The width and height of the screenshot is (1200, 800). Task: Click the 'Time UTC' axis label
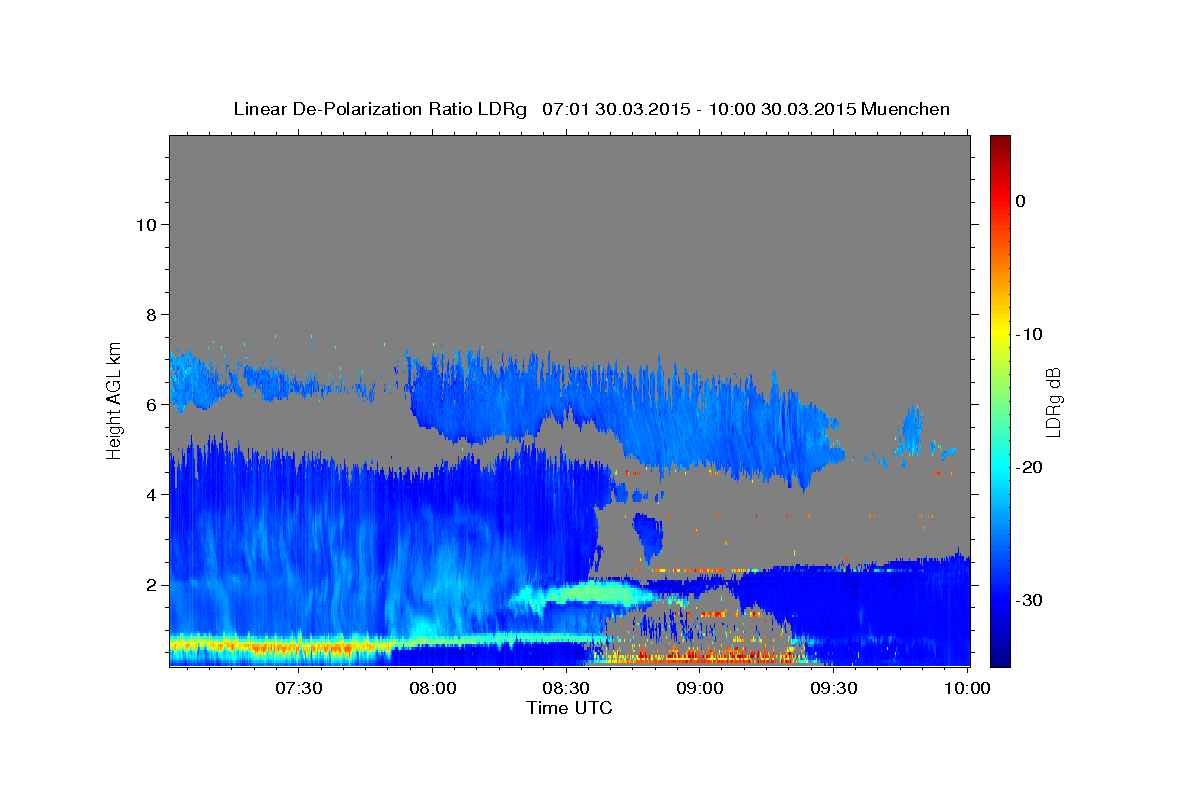(x=569, y=708)
